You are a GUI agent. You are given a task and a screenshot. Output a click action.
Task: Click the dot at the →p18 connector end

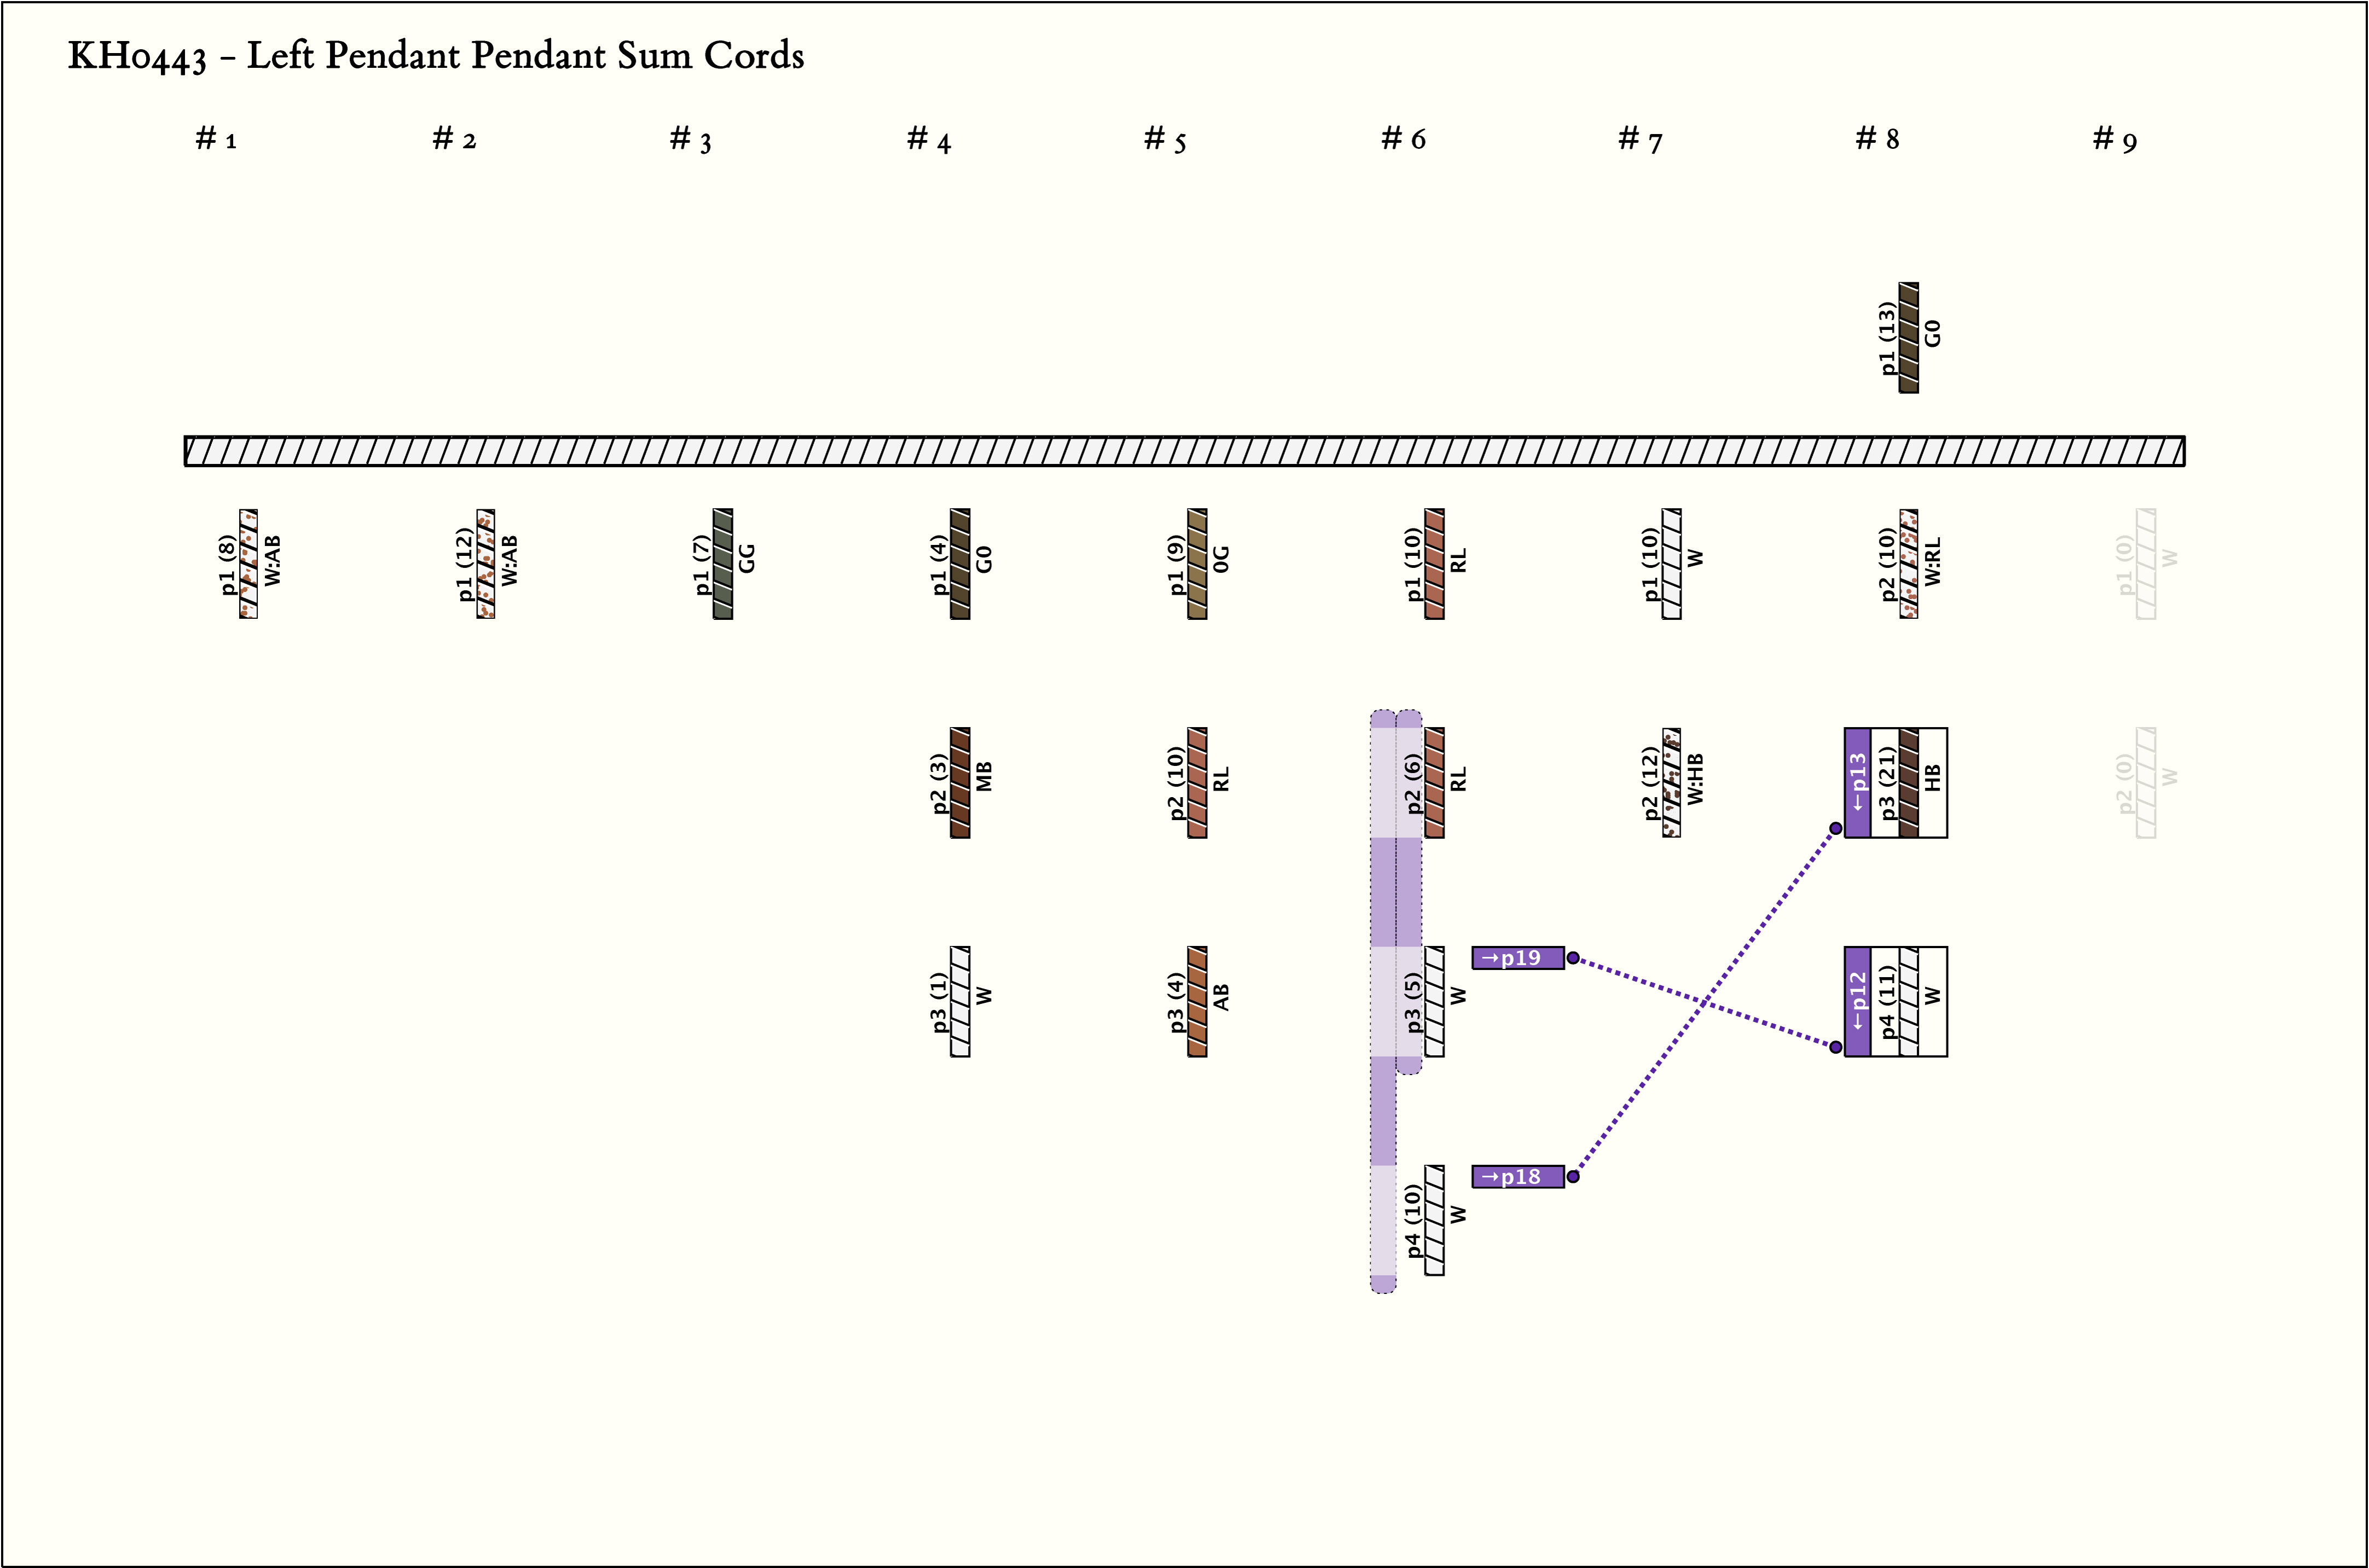[x=1573, y=1177]
